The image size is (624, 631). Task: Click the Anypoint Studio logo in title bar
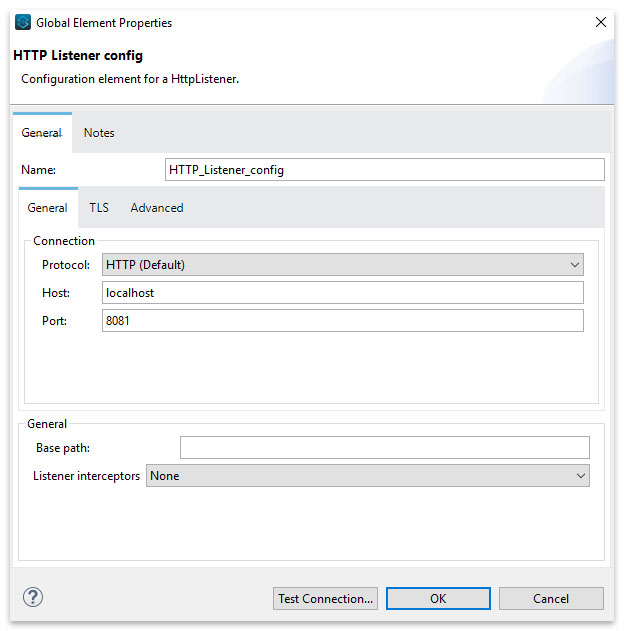(23, 23)
